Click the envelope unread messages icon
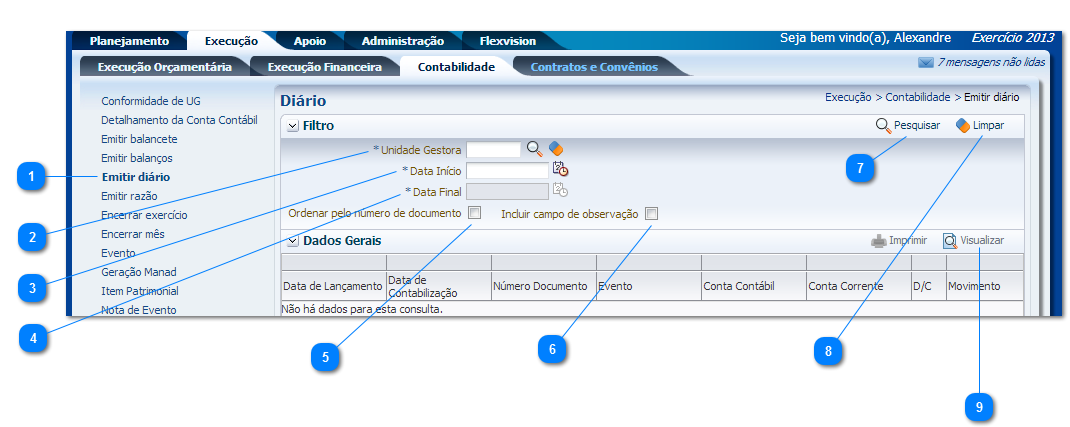Image resolution: width=1070 pixels, height=427 pixels. pyautogui.click(x=925, y=62)
